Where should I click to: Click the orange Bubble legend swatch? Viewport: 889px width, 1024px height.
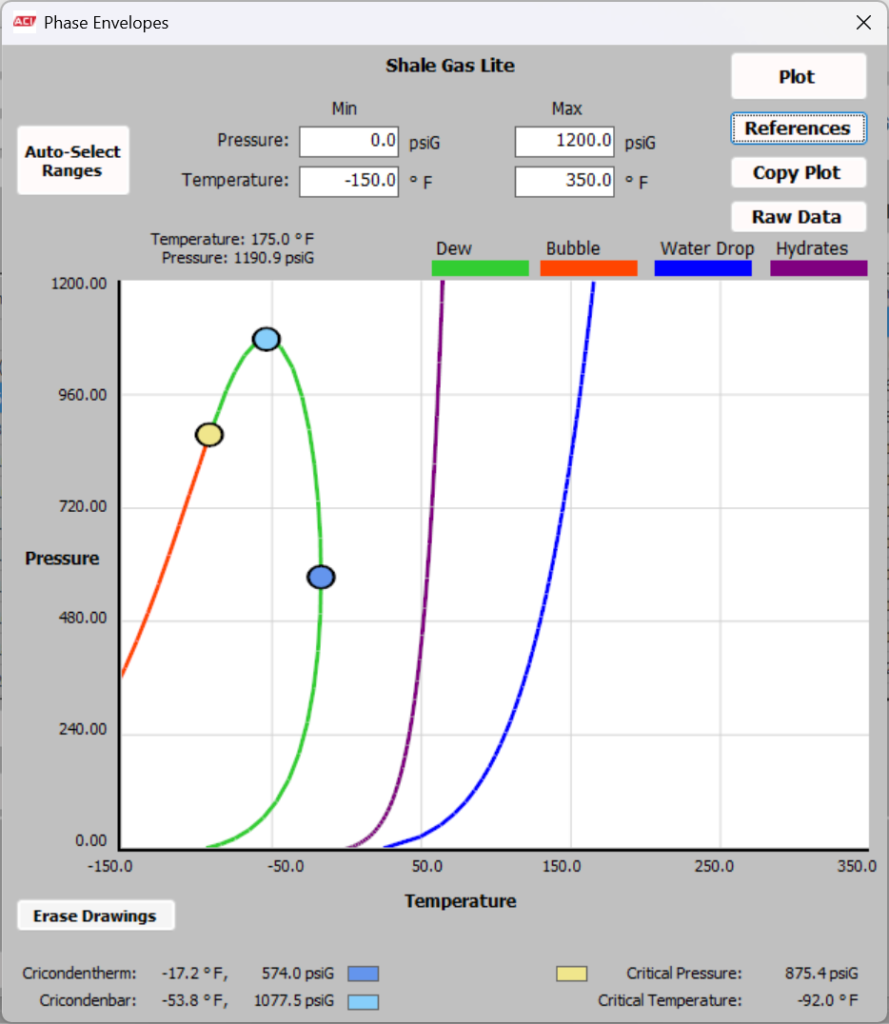[589, 268]
